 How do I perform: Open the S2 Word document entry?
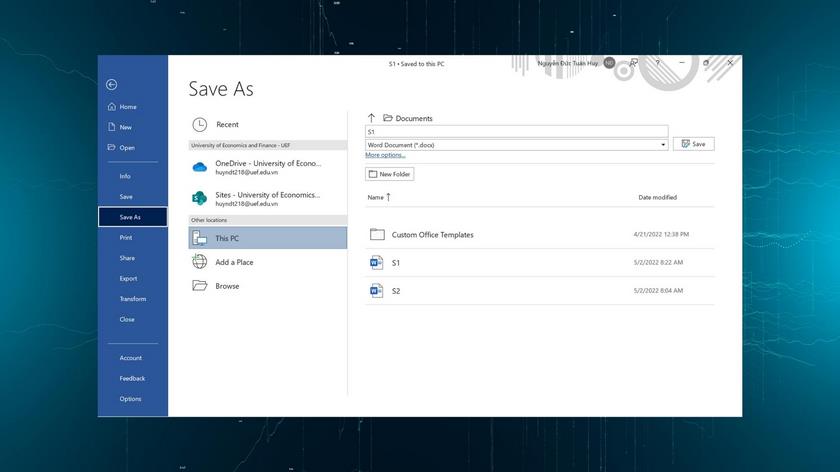[x=396, y=291]
